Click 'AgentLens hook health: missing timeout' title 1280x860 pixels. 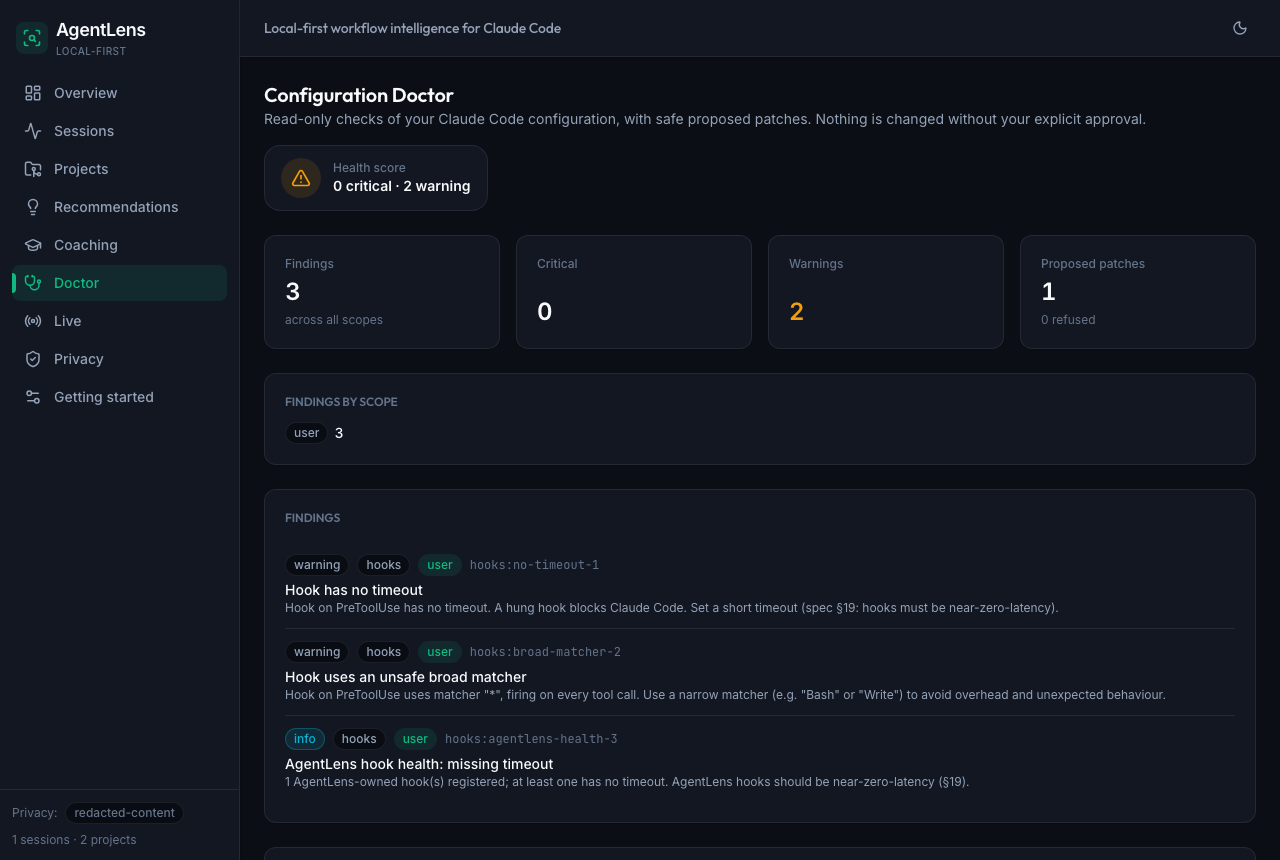coord(419,764)
